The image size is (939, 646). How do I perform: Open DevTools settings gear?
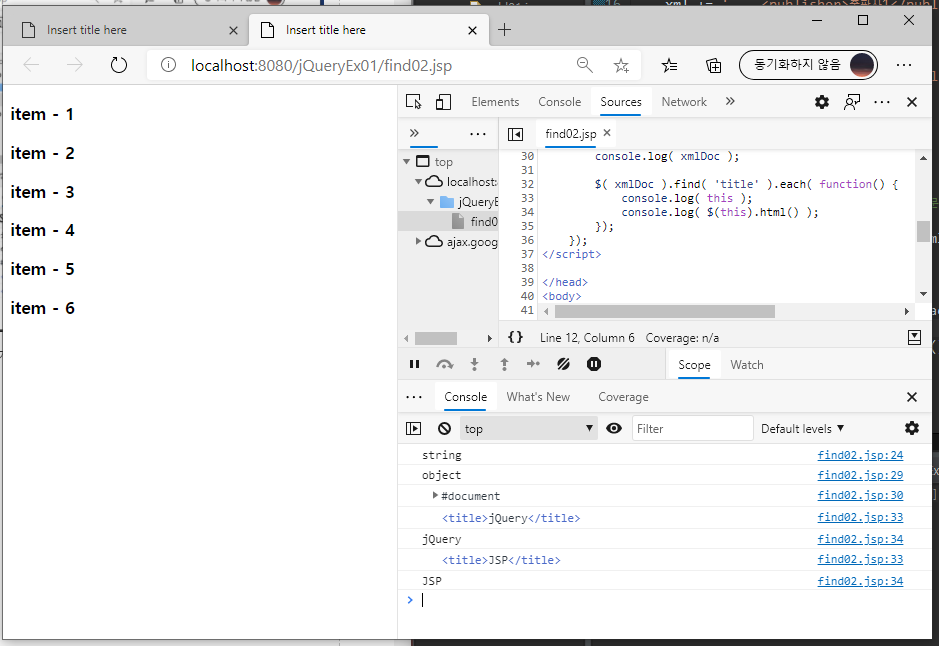click(822, 102)
